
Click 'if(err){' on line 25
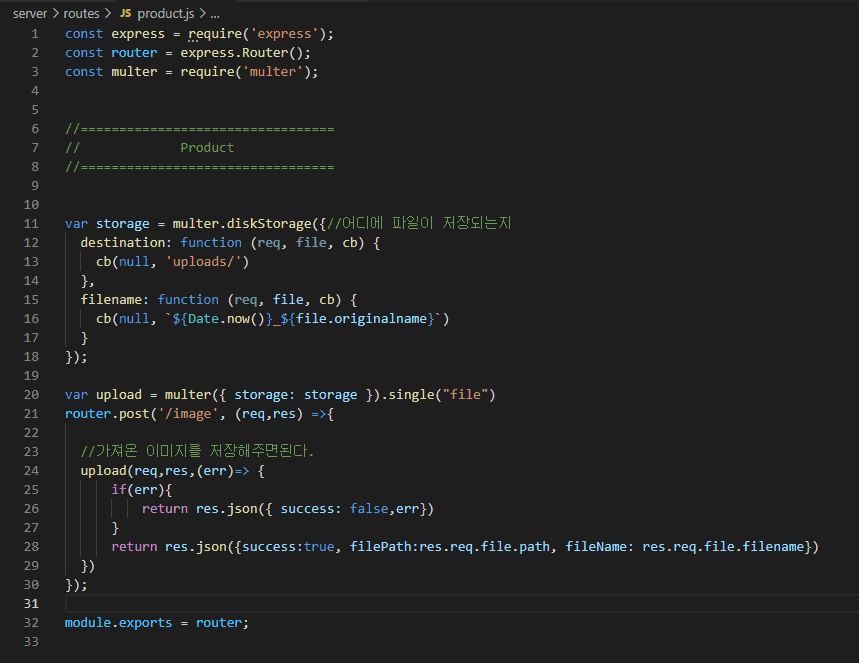coord(142,490)
